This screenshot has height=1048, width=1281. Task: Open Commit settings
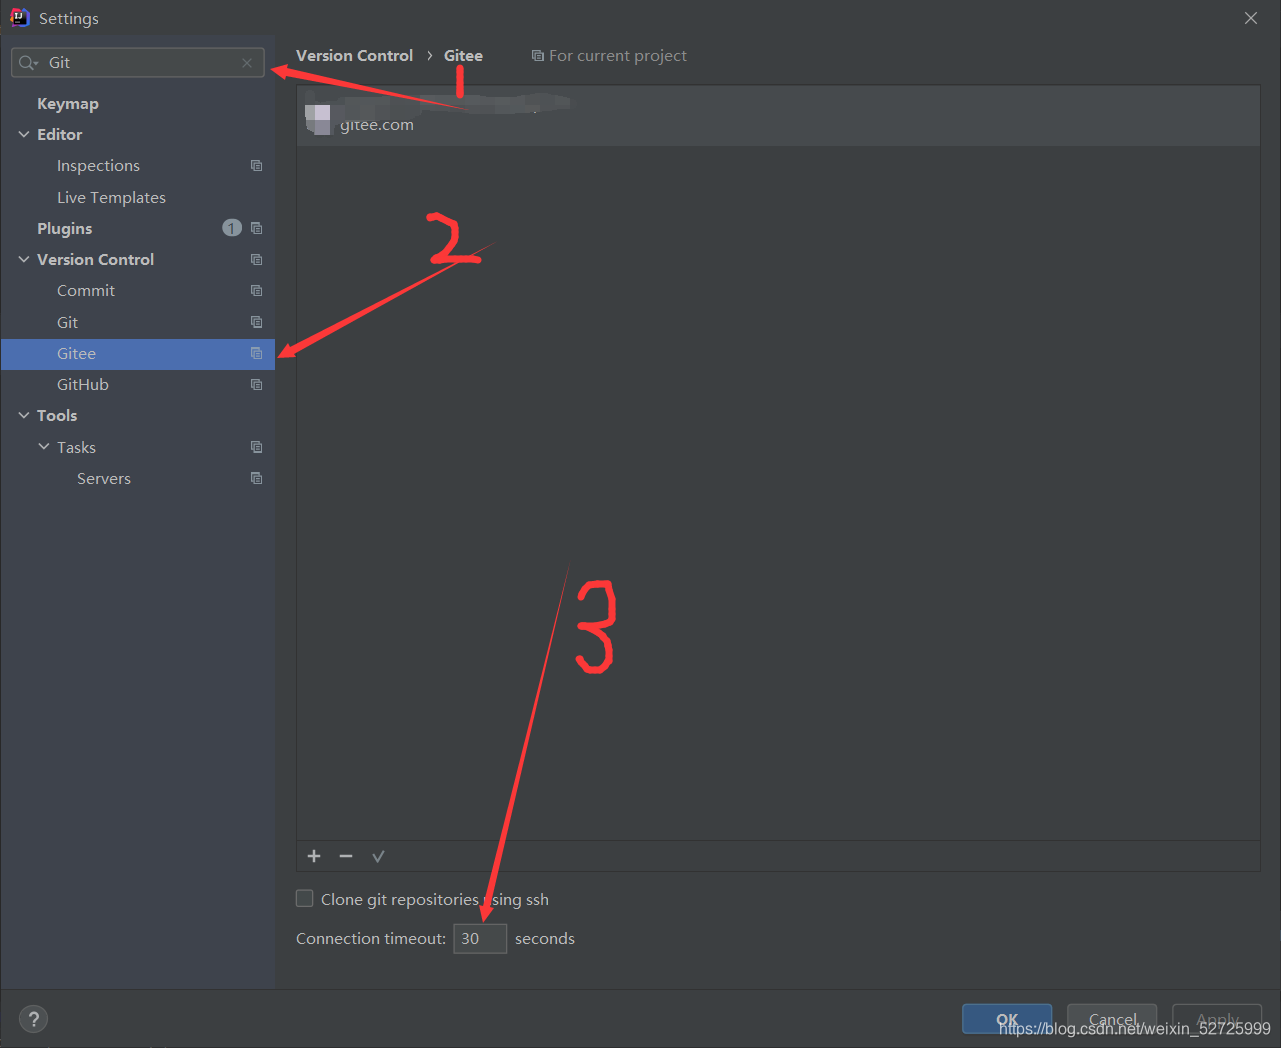(x=86, y=290)
